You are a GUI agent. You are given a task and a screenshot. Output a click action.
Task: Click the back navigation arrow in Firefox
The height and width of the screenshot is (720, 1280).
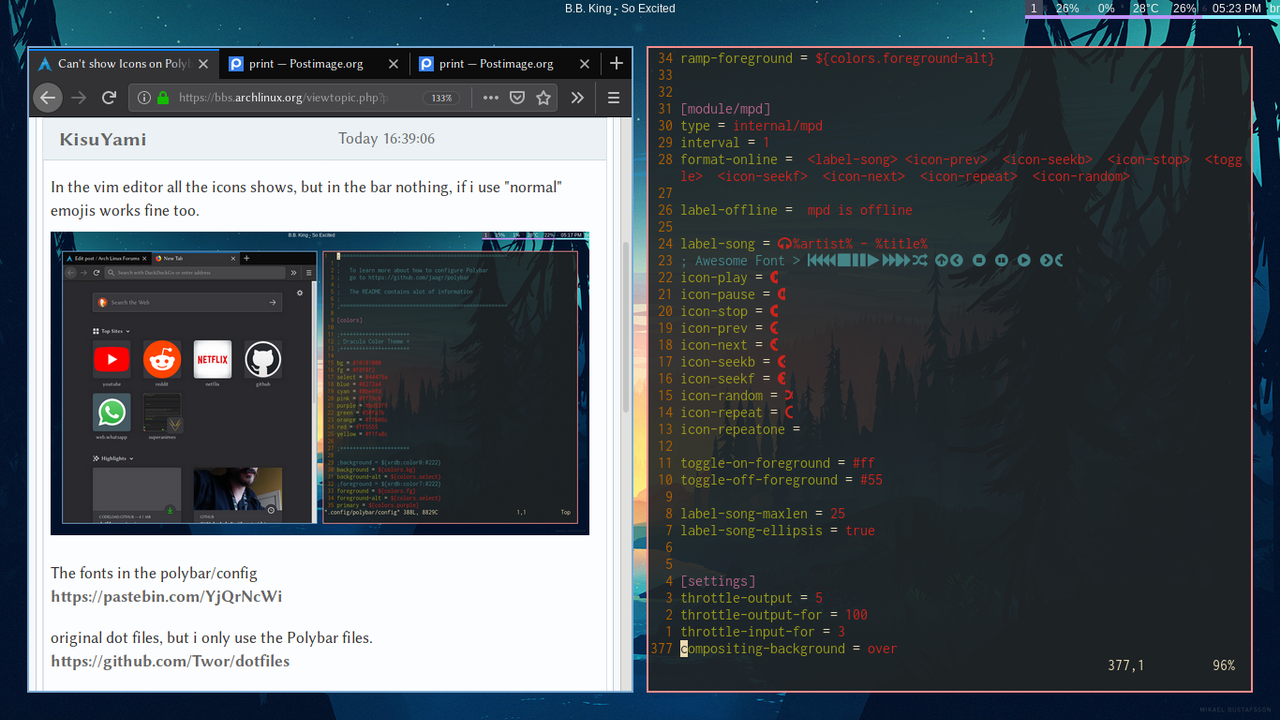pos(48,97)
